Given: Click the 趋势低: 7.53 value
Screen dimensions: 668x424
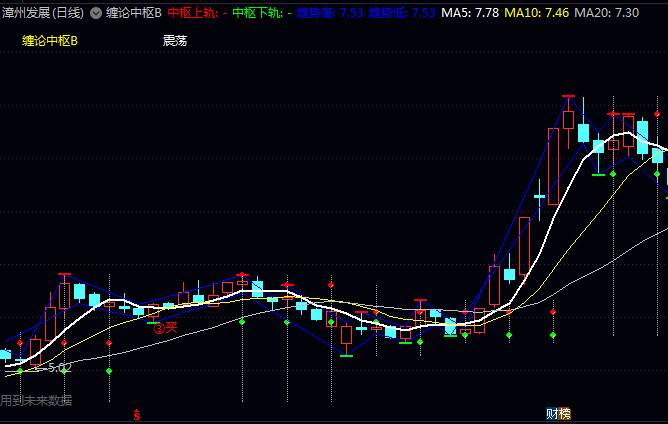Looking at the screenshot, I should 402,13.
